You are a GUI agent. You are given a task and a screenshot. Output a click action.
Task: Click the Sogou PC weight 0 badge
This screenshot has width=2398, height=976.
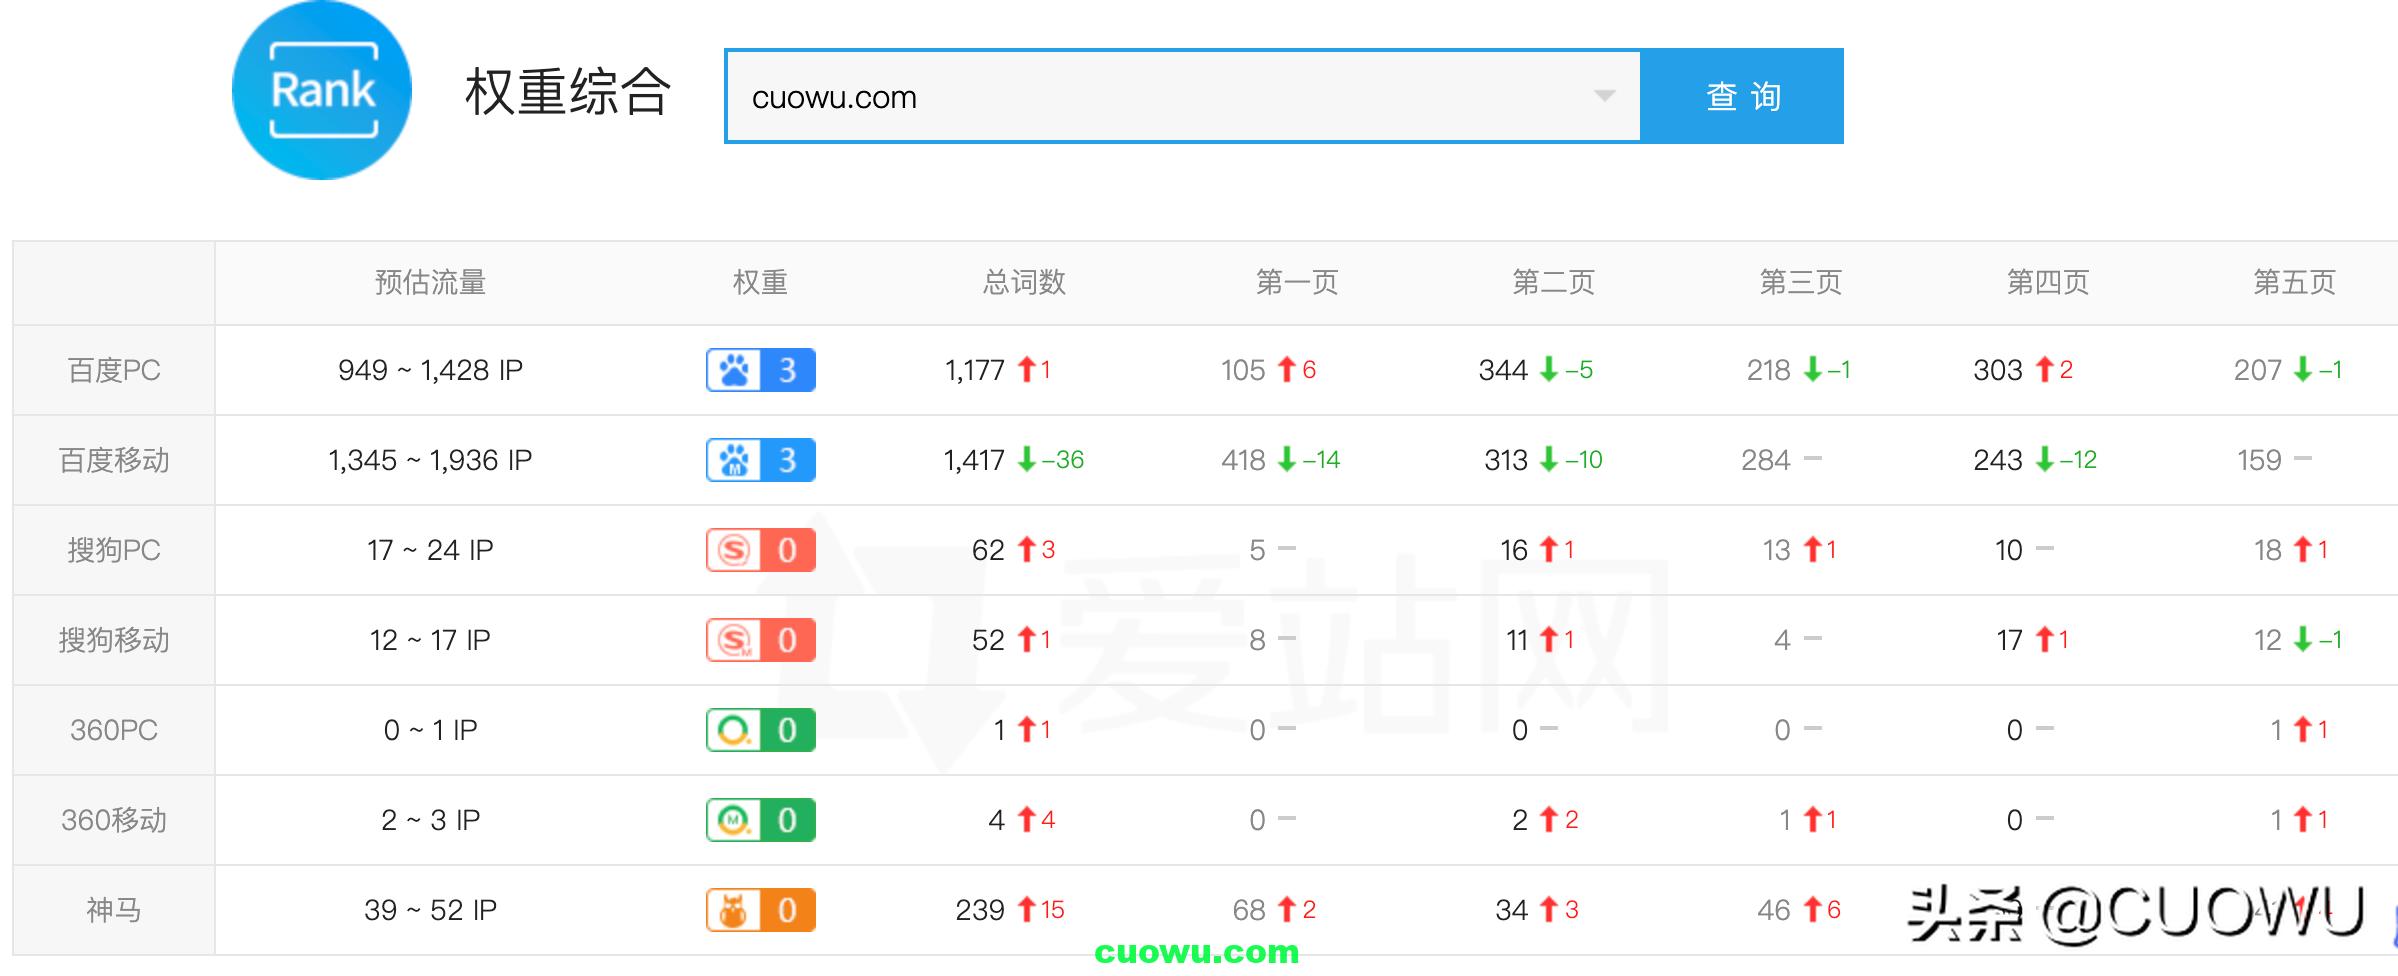(761, 550)
